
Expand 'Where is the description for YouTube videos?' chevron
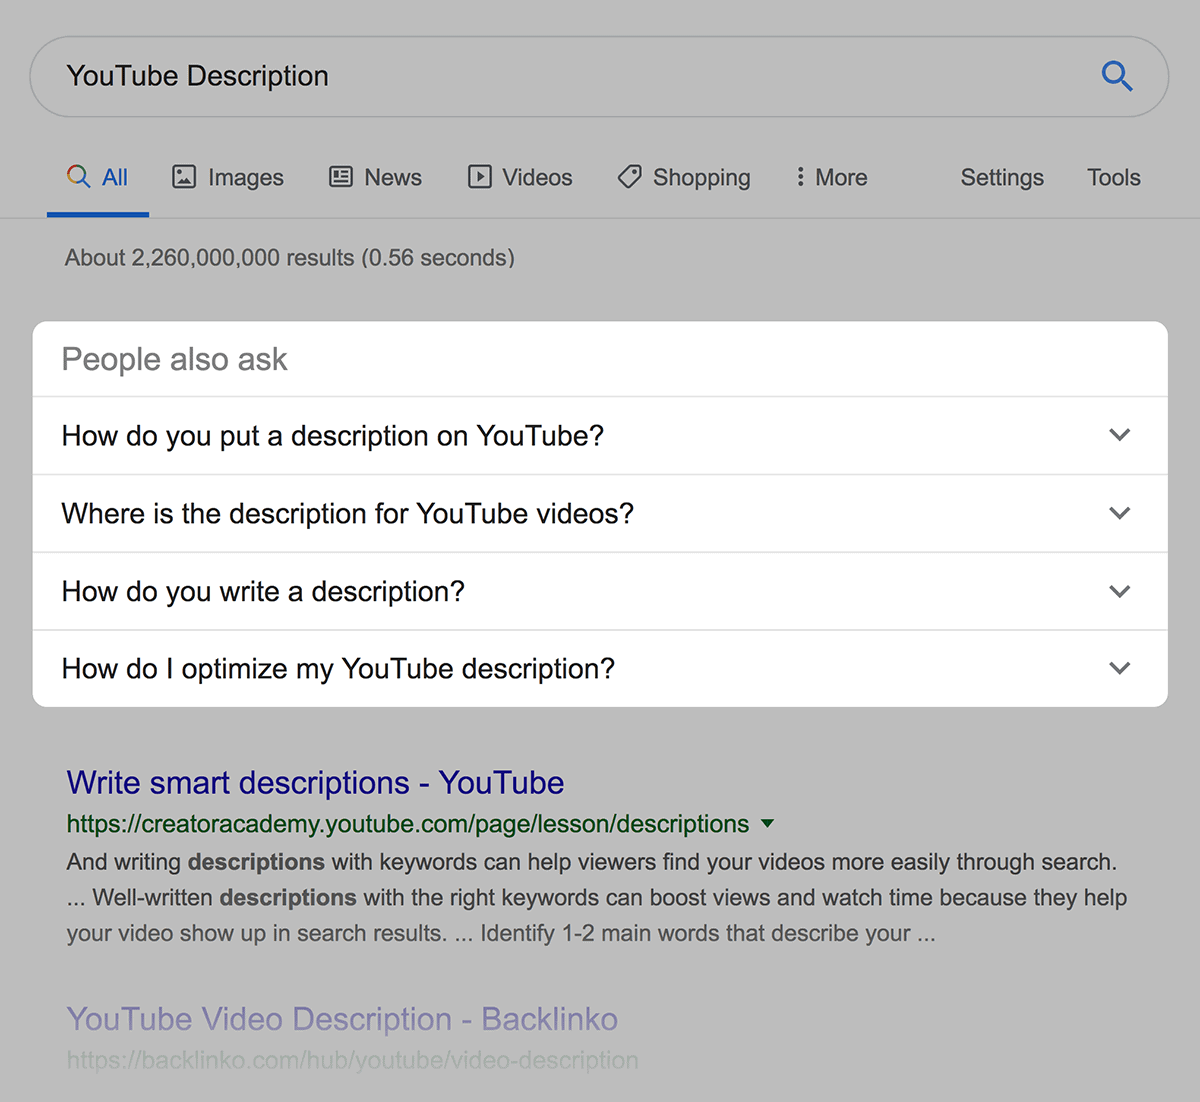(x=1120, y=513)
